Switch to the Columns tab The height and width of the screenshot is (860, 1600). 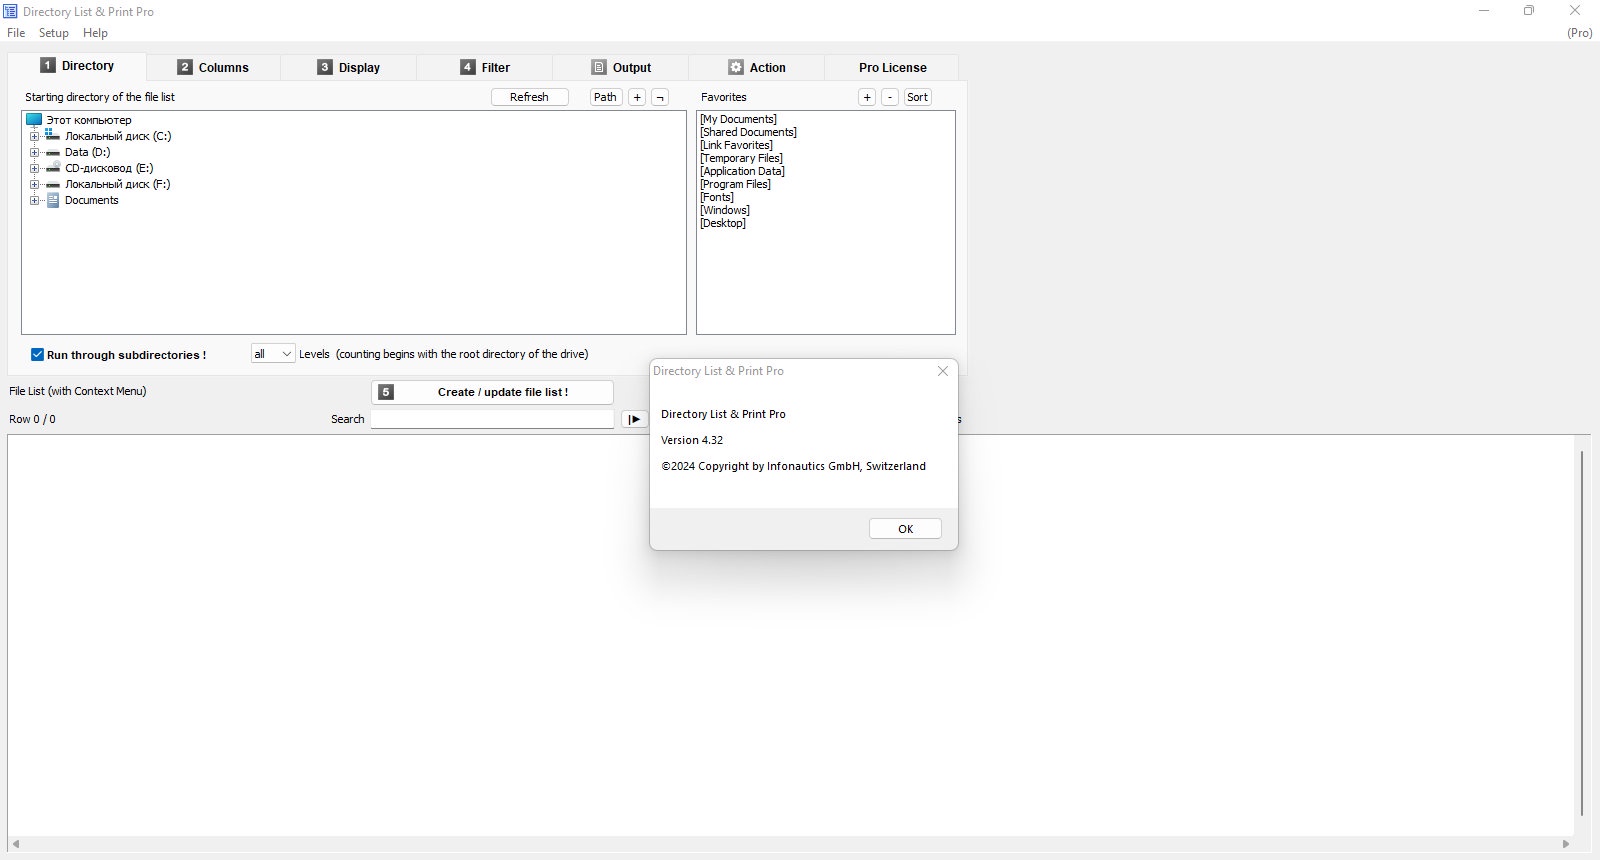click(x=213, y=68)
